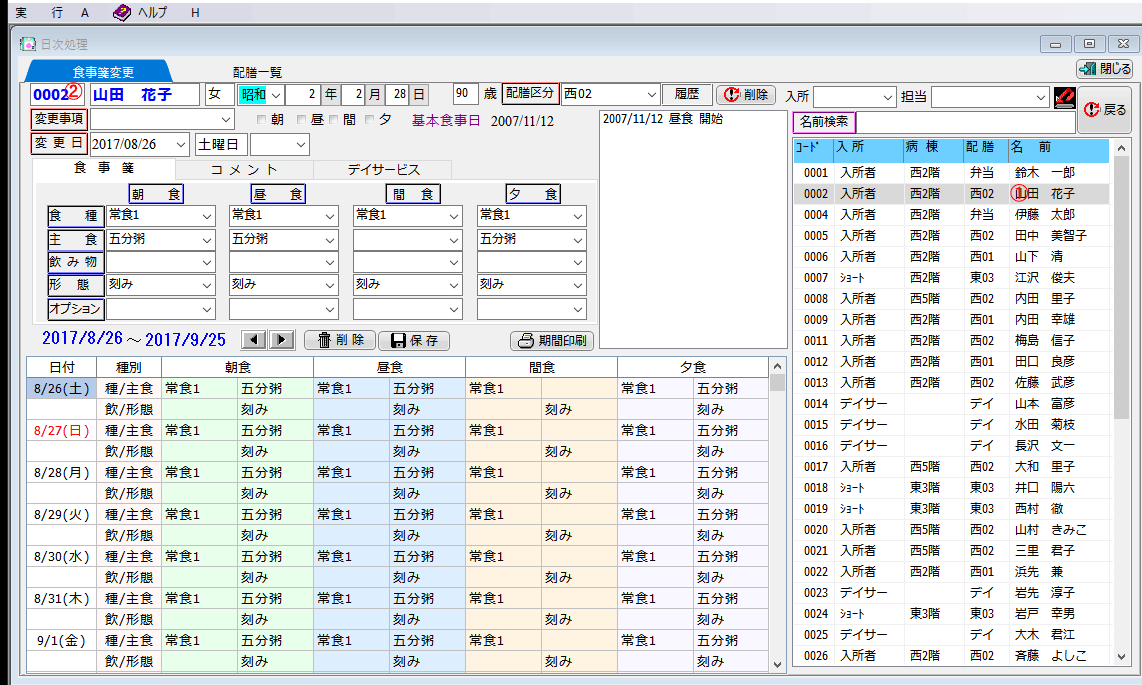Switch to the 配膳一覧 tab
Image resolution: width=1142 pixels, height=685 pixels.
pyautogui.click(x=257, y=72)
